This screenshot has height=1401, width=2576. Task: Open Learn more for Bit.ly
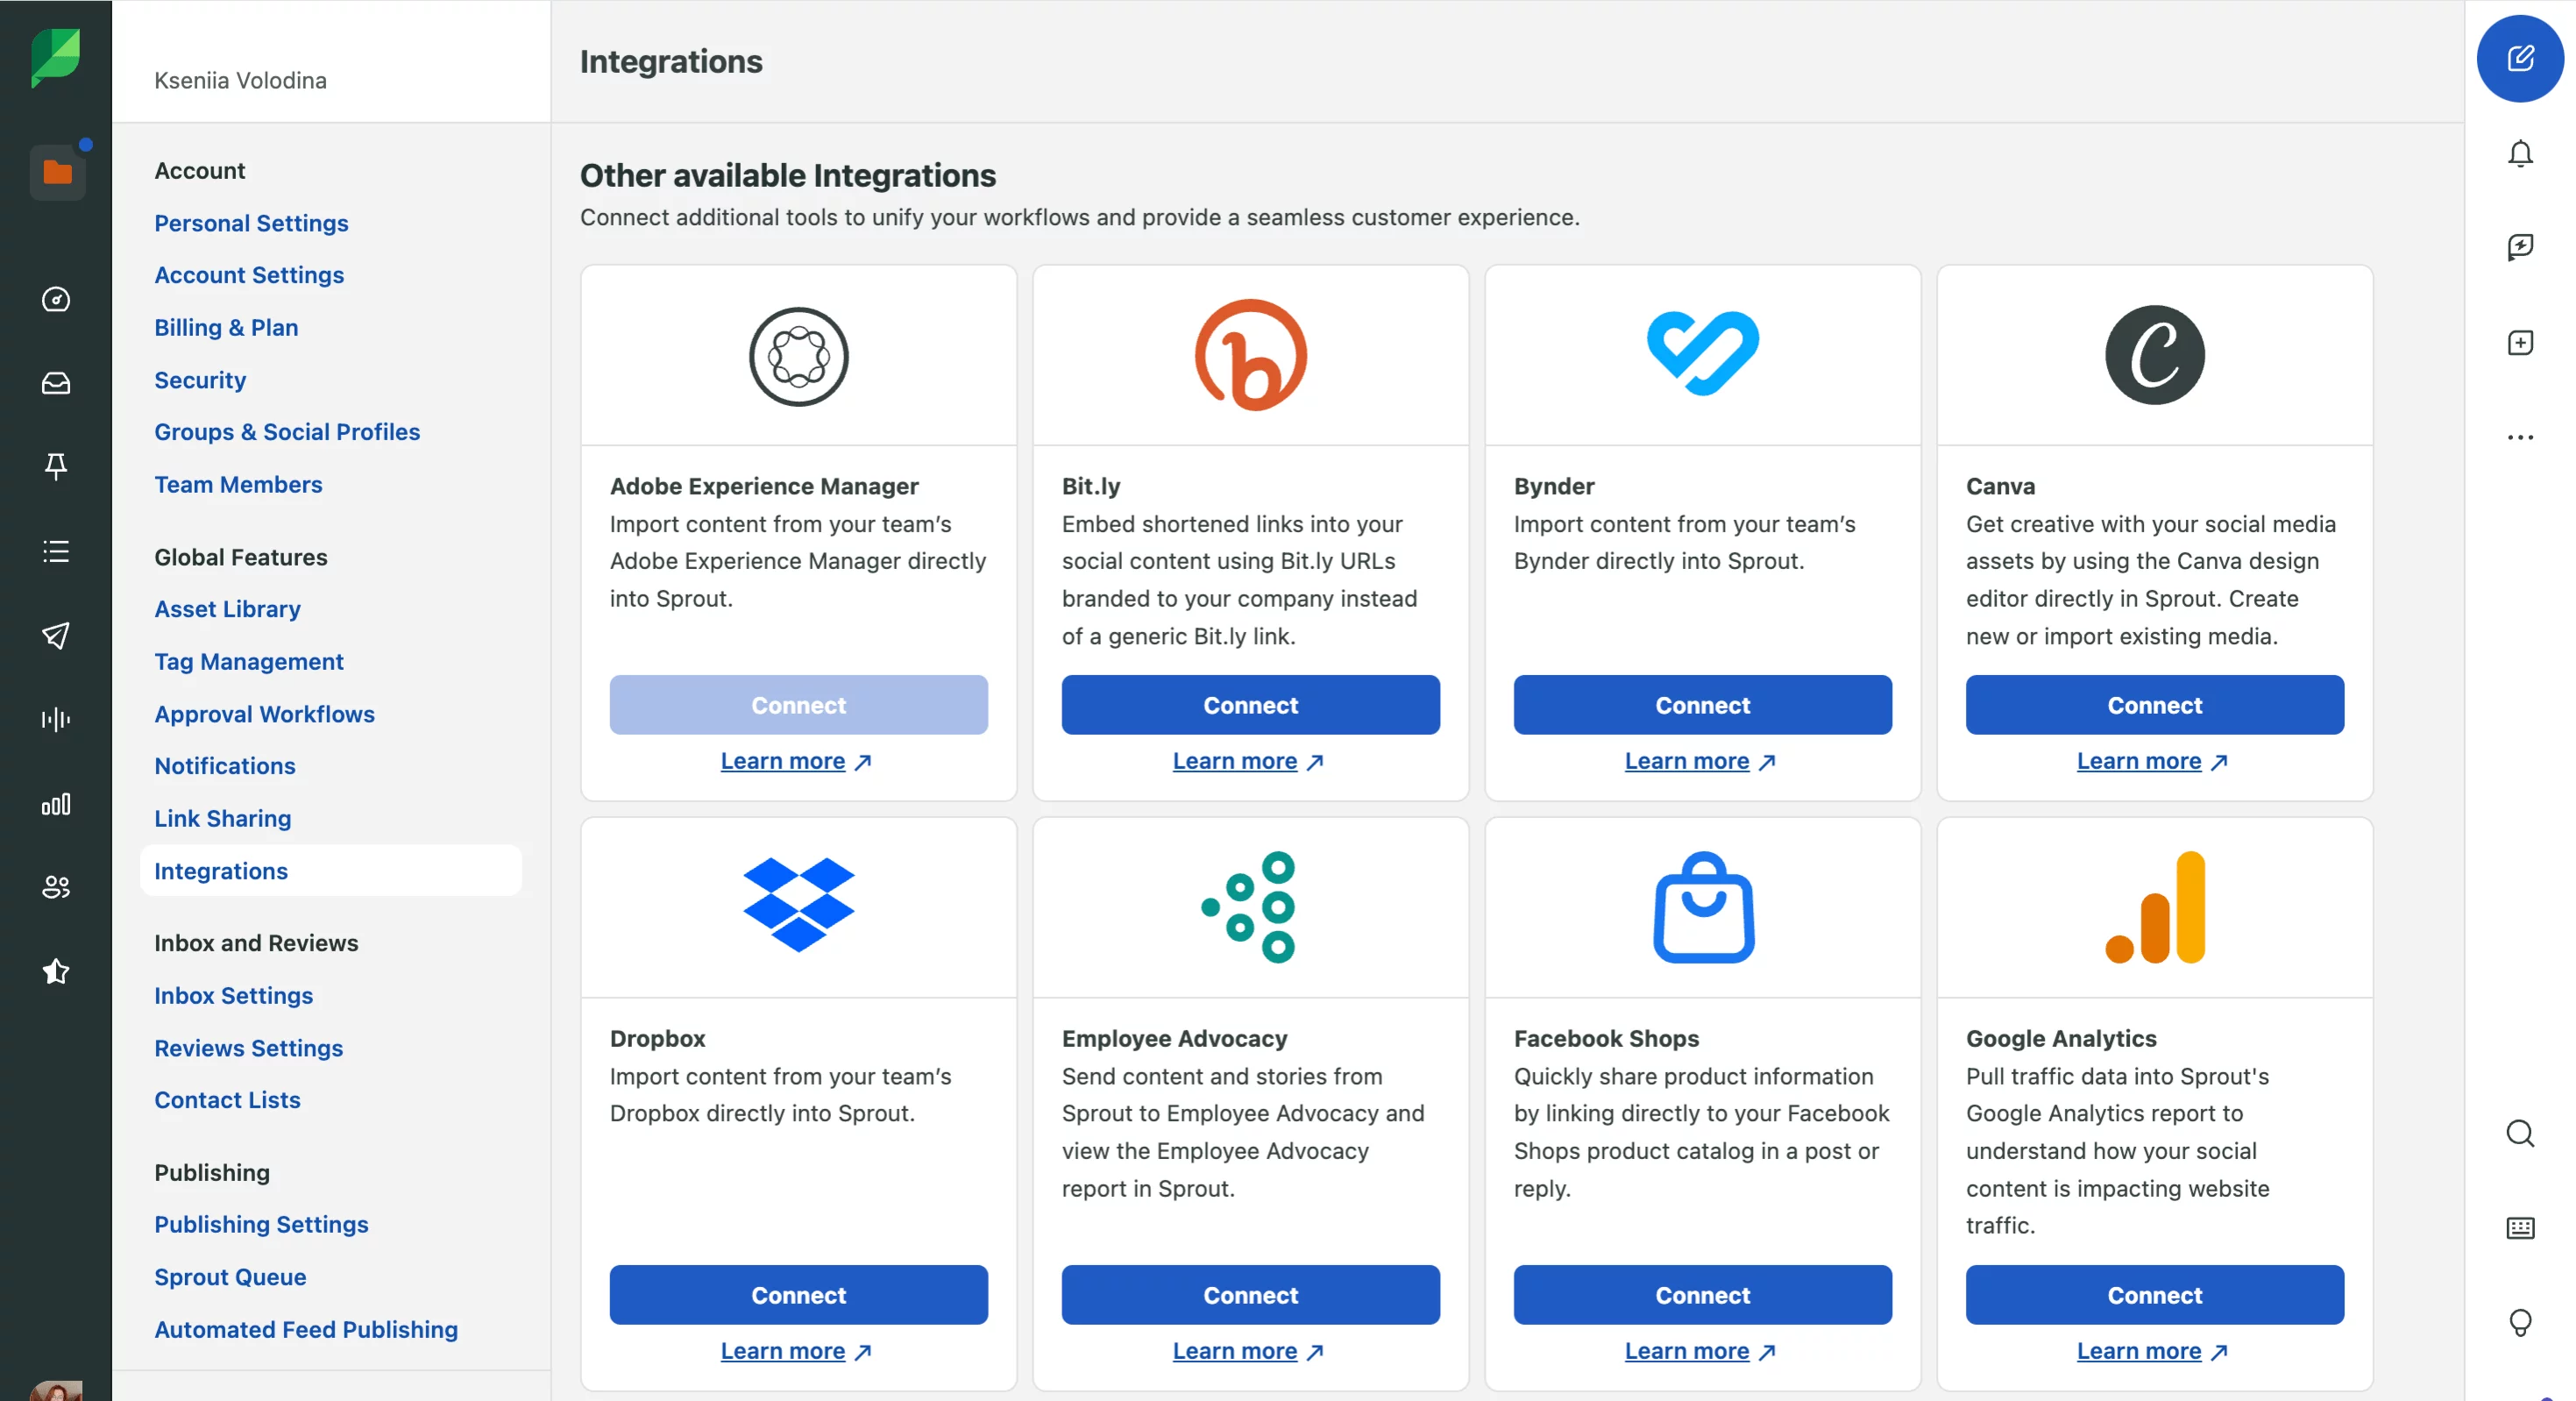(x=1249, y=762)
